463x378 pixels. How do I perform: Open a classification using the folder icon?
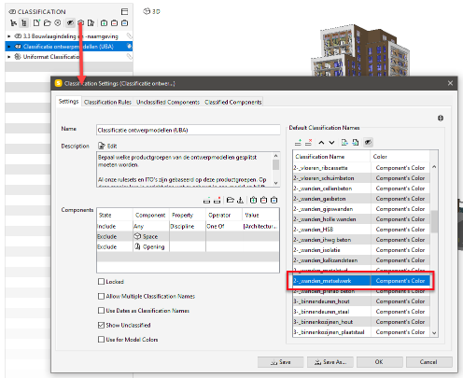pyautogui.click(x=47, y=23)
